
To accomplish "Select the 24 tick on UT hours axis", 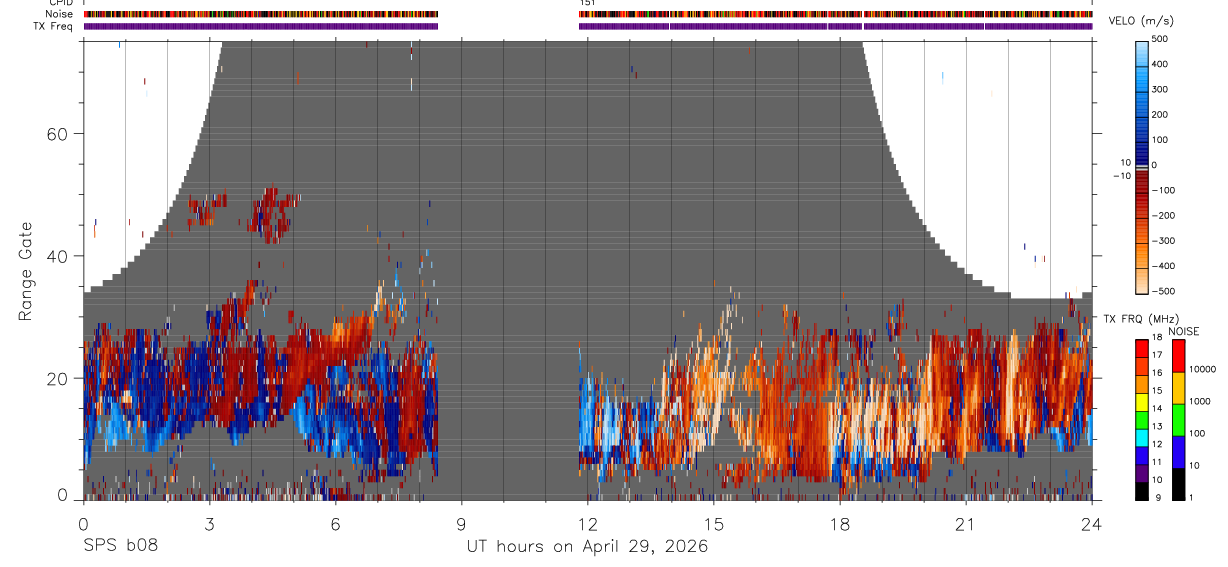I will coord(1092,523).
